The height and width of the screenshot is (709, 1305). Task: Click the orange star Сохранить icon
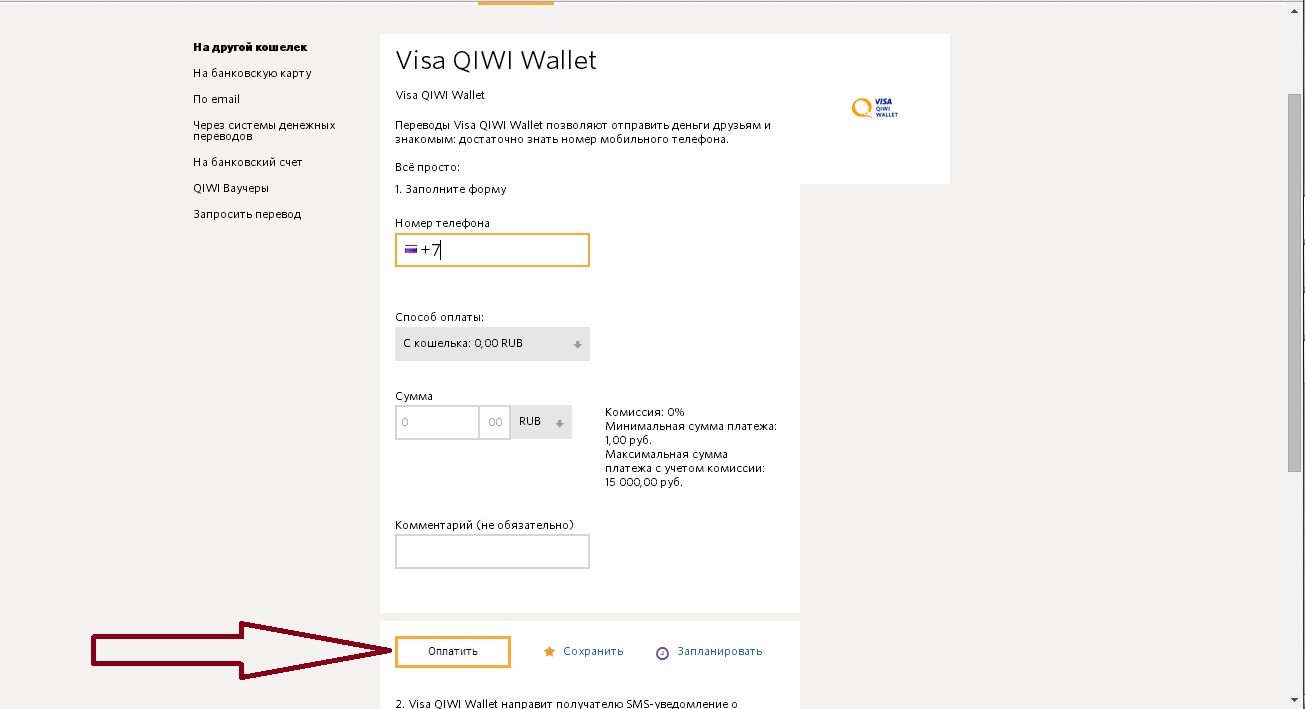549,652
